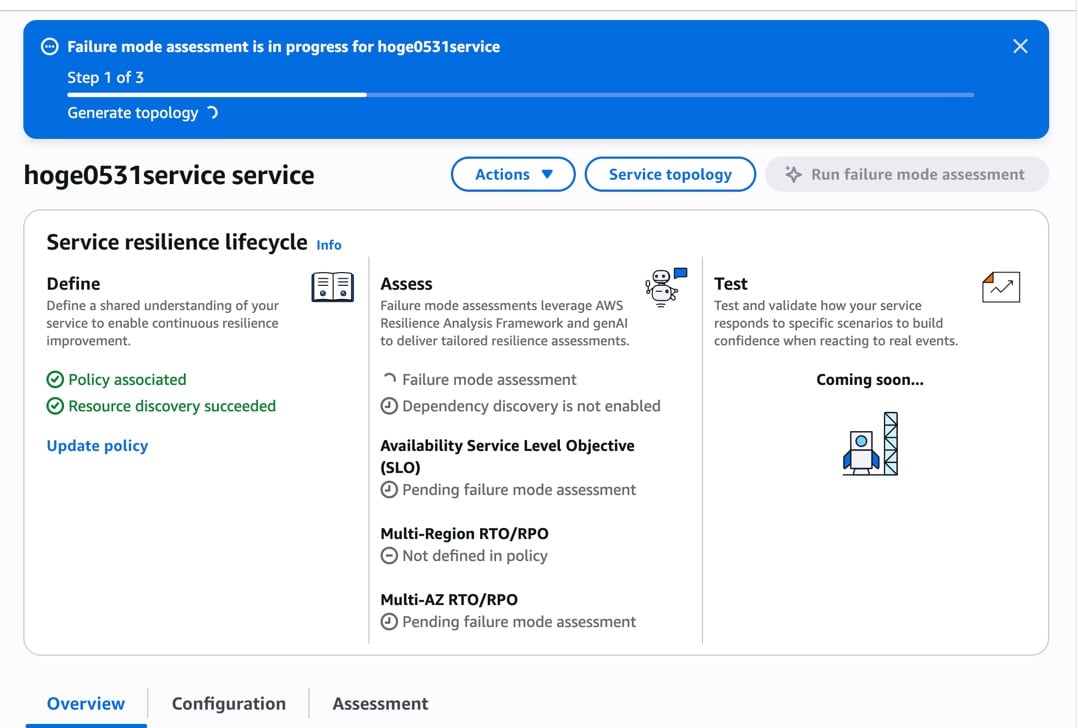The width and height of the screenshot is (1078, 728).
Task: Click the Not defined in policy minus icon
Action: tap(389, 556)
